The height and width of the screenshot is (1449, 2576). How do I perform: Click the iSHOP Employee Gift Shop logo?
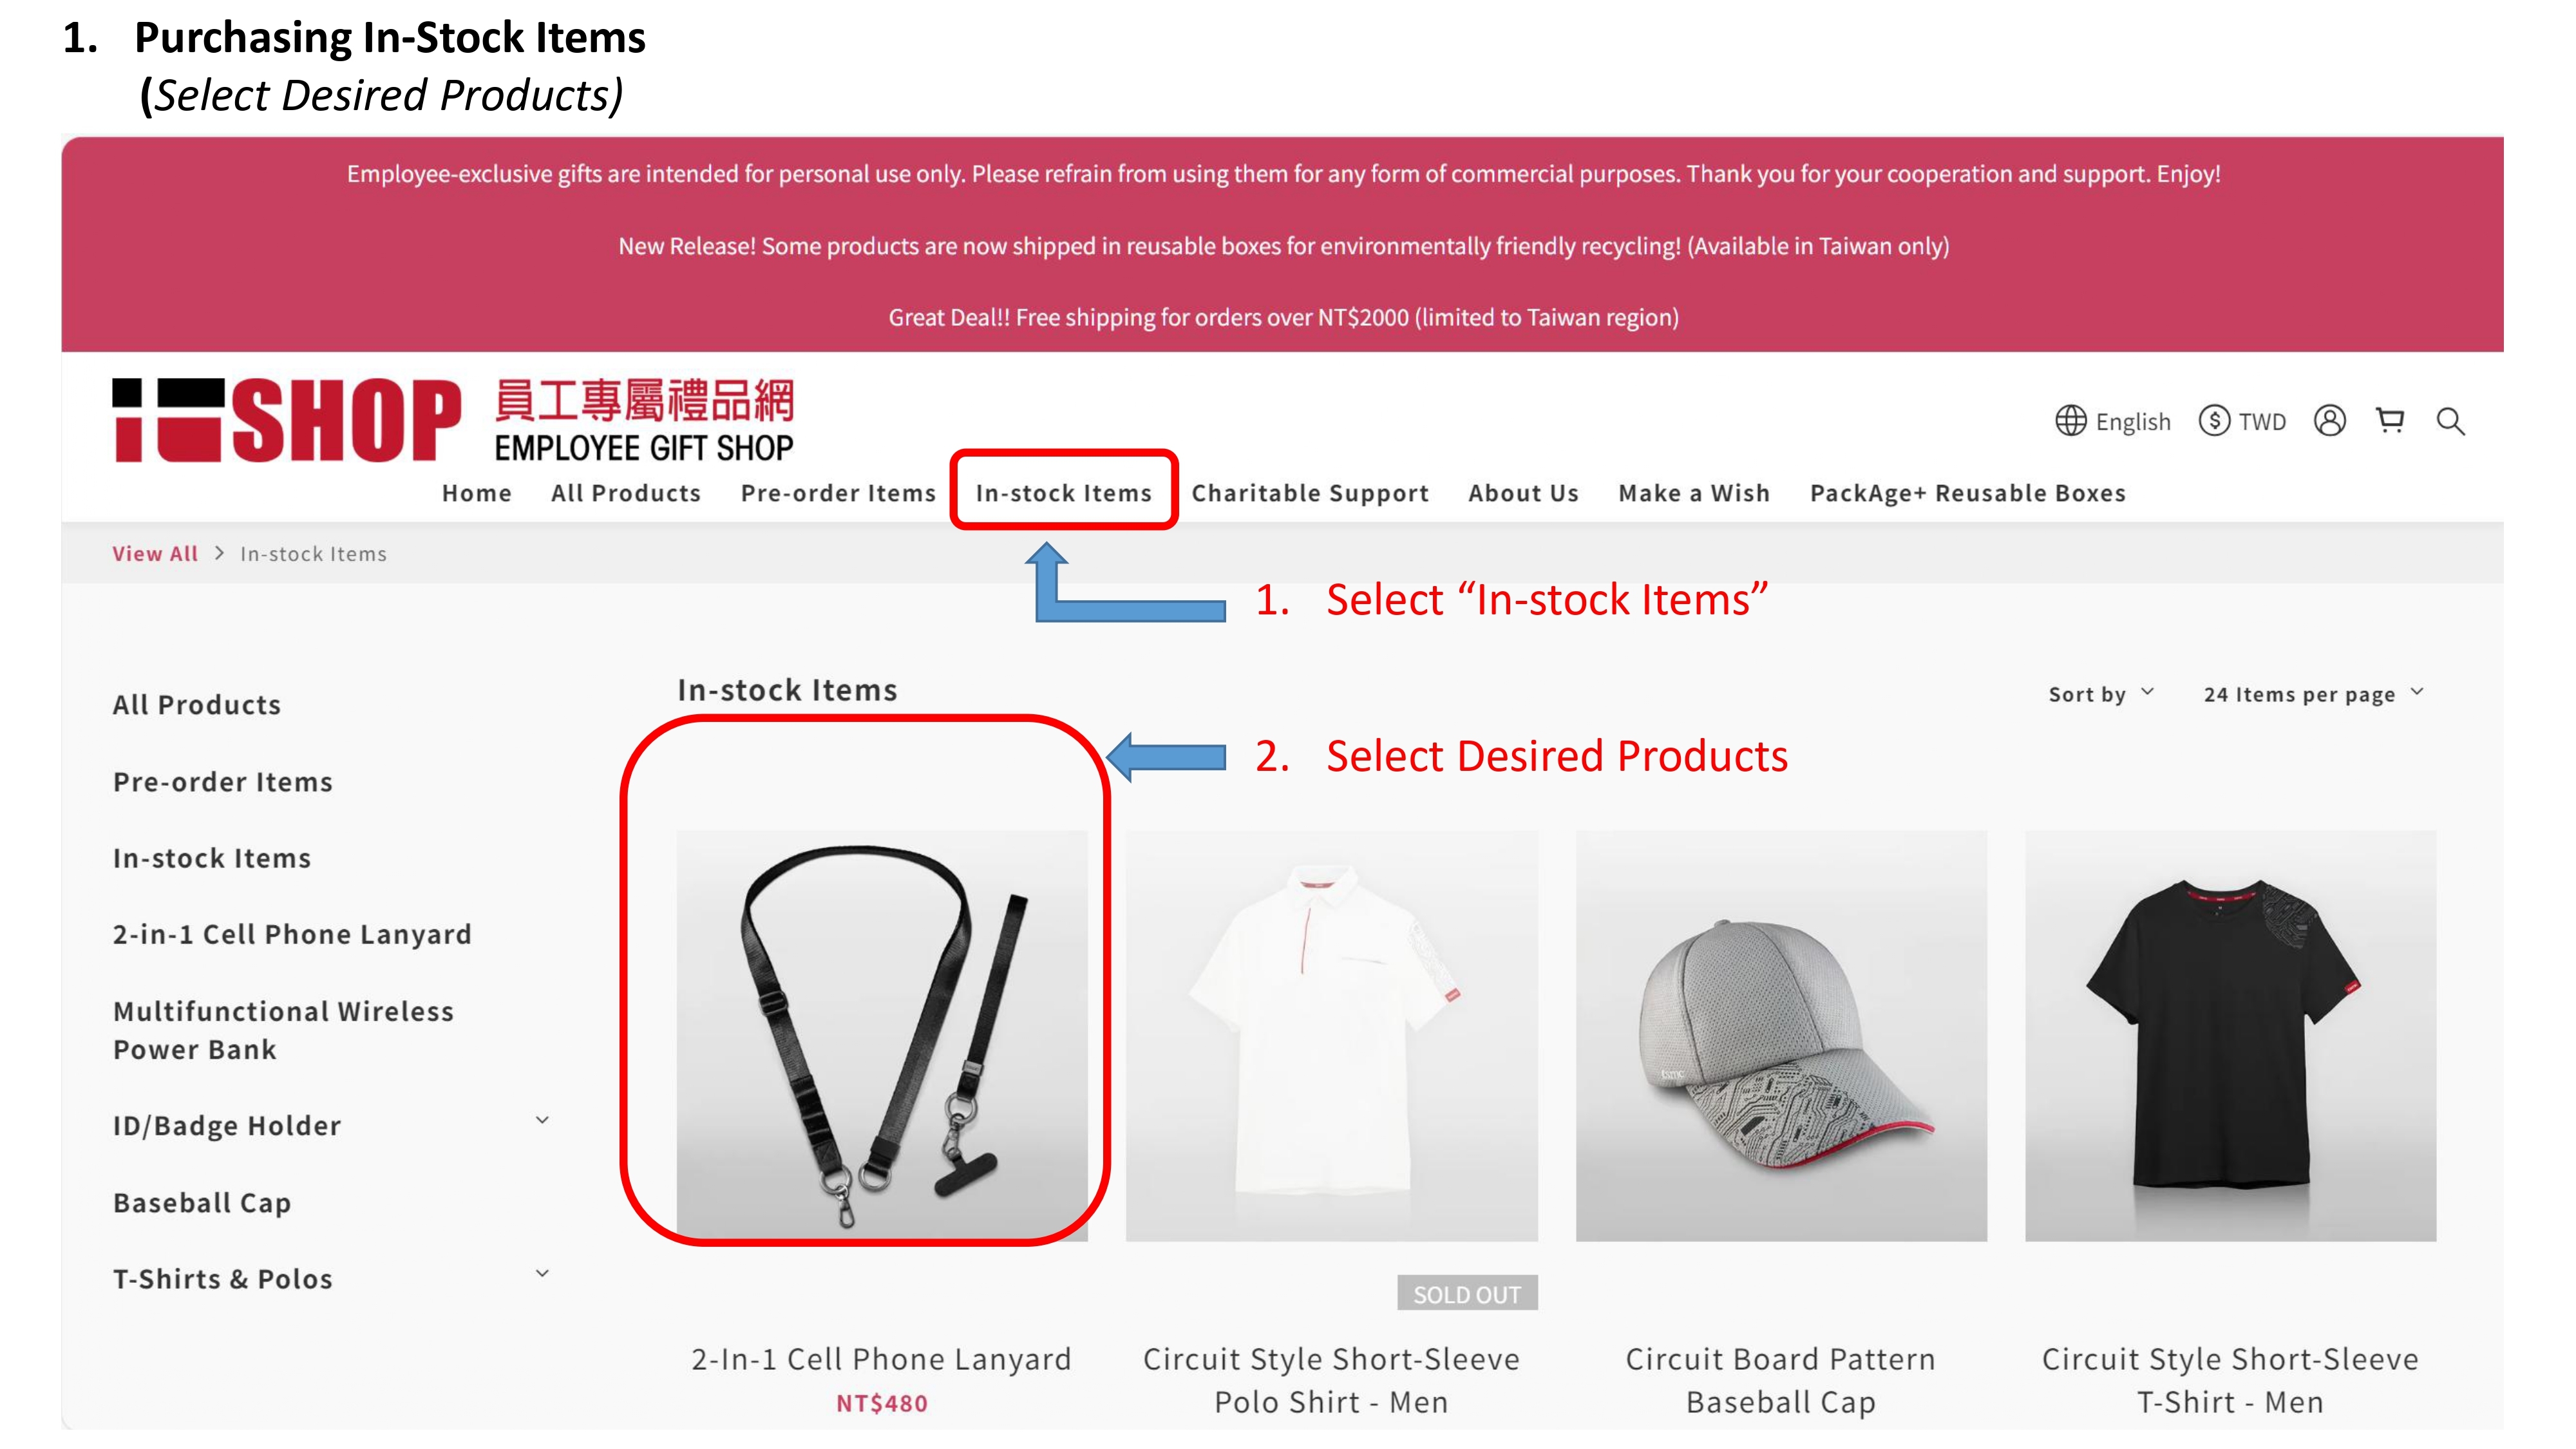click(453, 420)
